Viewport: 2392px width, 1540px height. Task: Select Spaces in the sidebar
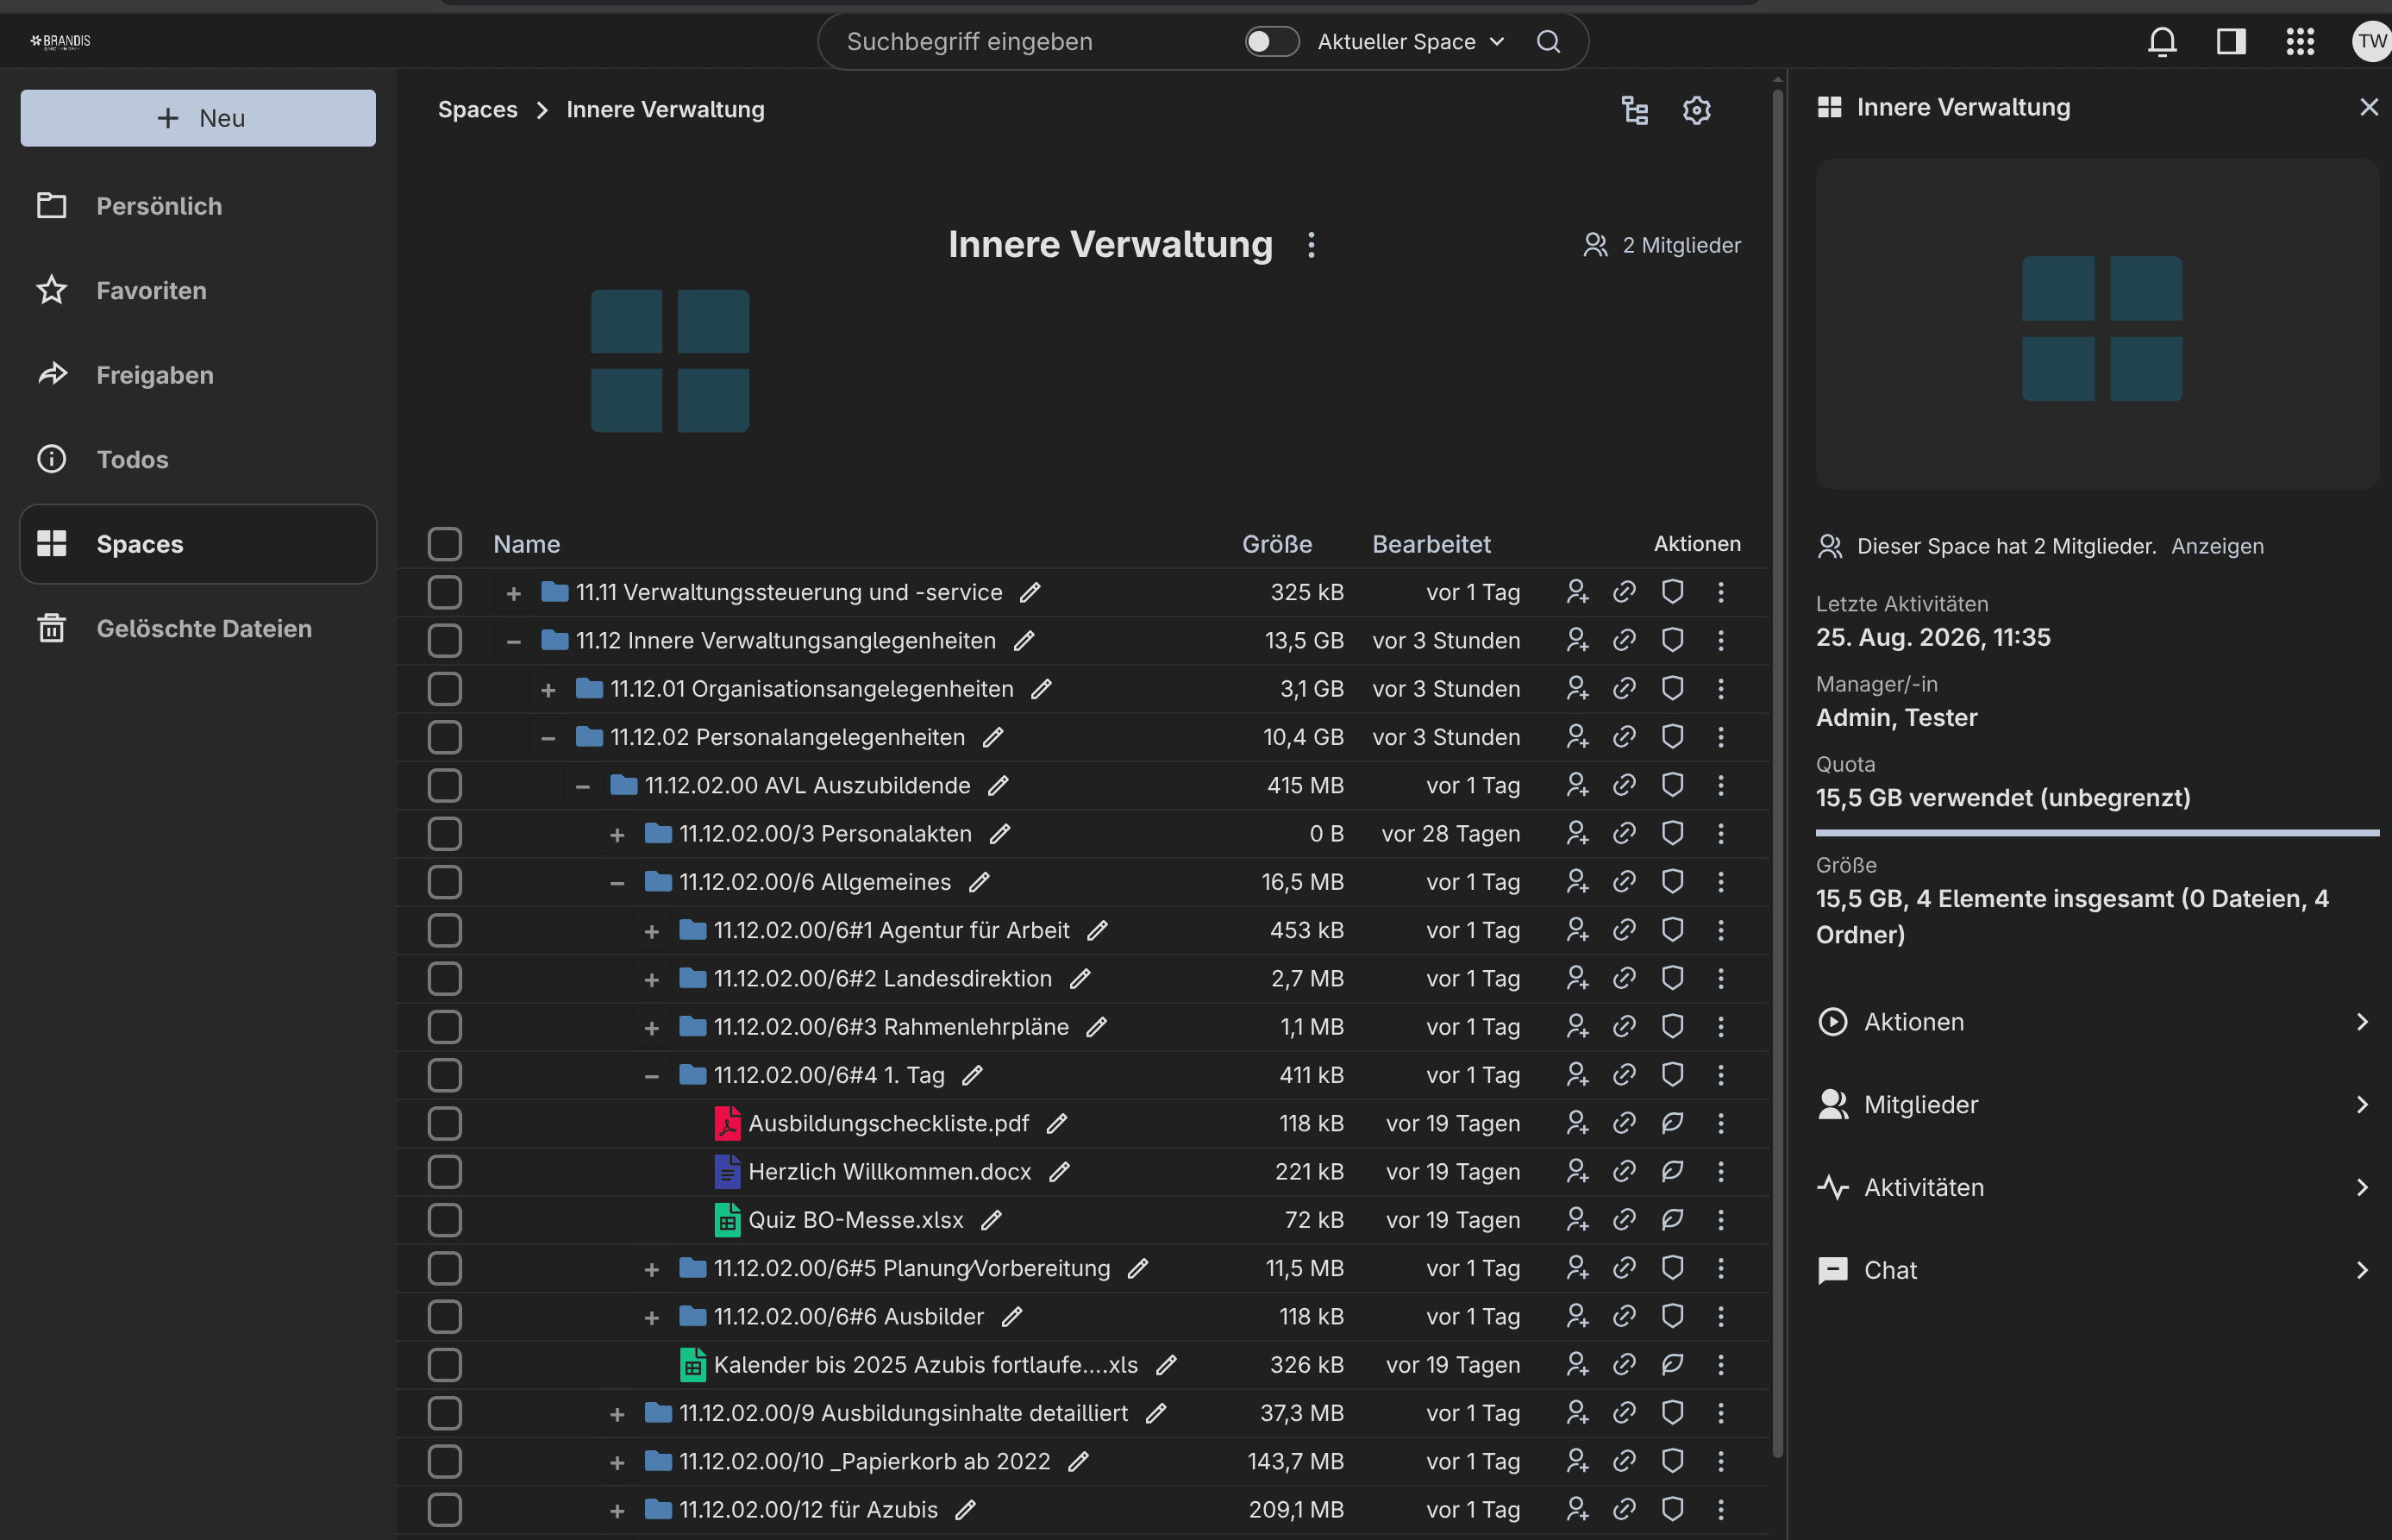click(x=198, y=544)
